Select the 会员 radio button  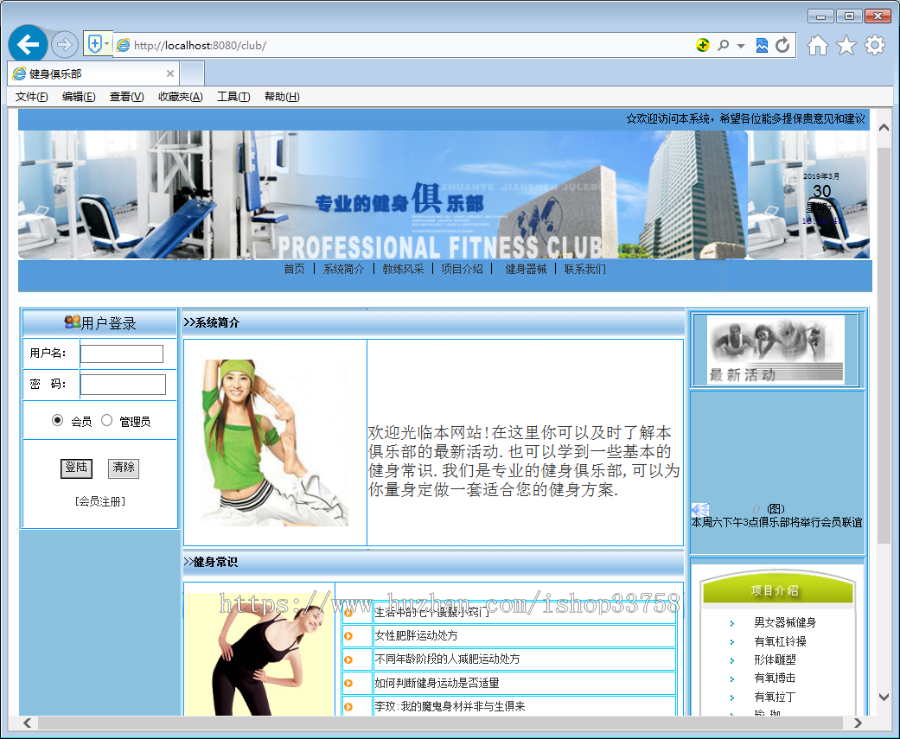point(57,420)
